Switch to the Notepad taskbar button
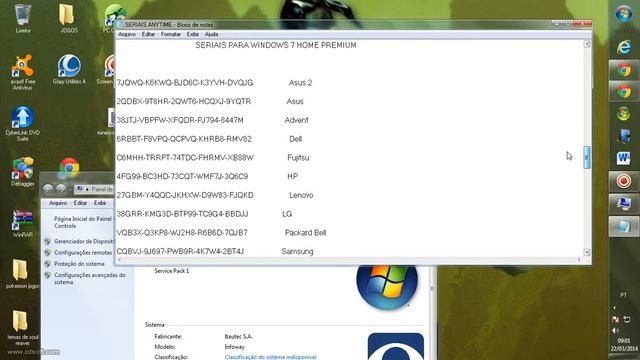 coord(624,226)
